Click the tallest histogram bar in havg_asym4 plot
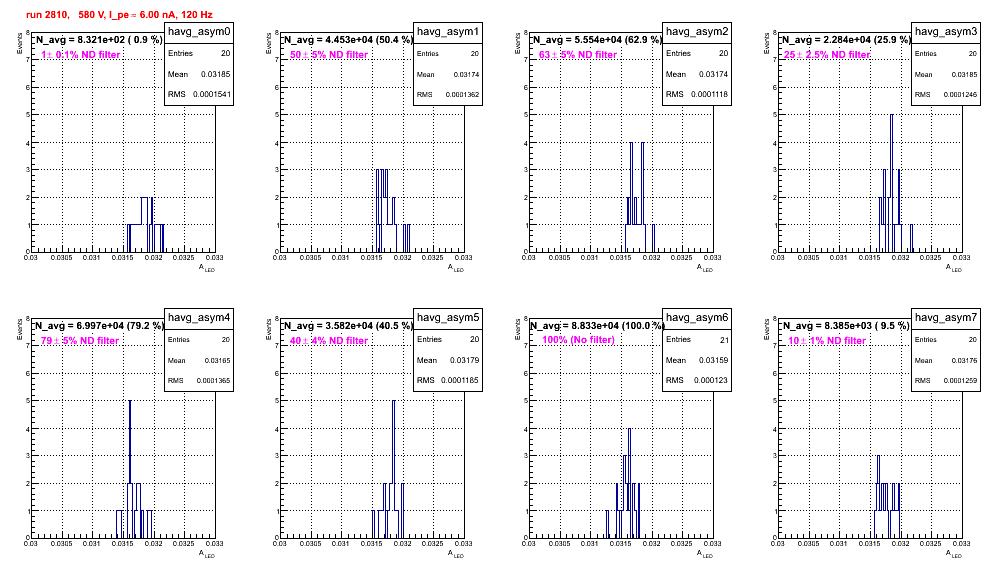Image resolution: width=996 pixels, height=572 pixels. click(130, 469)
